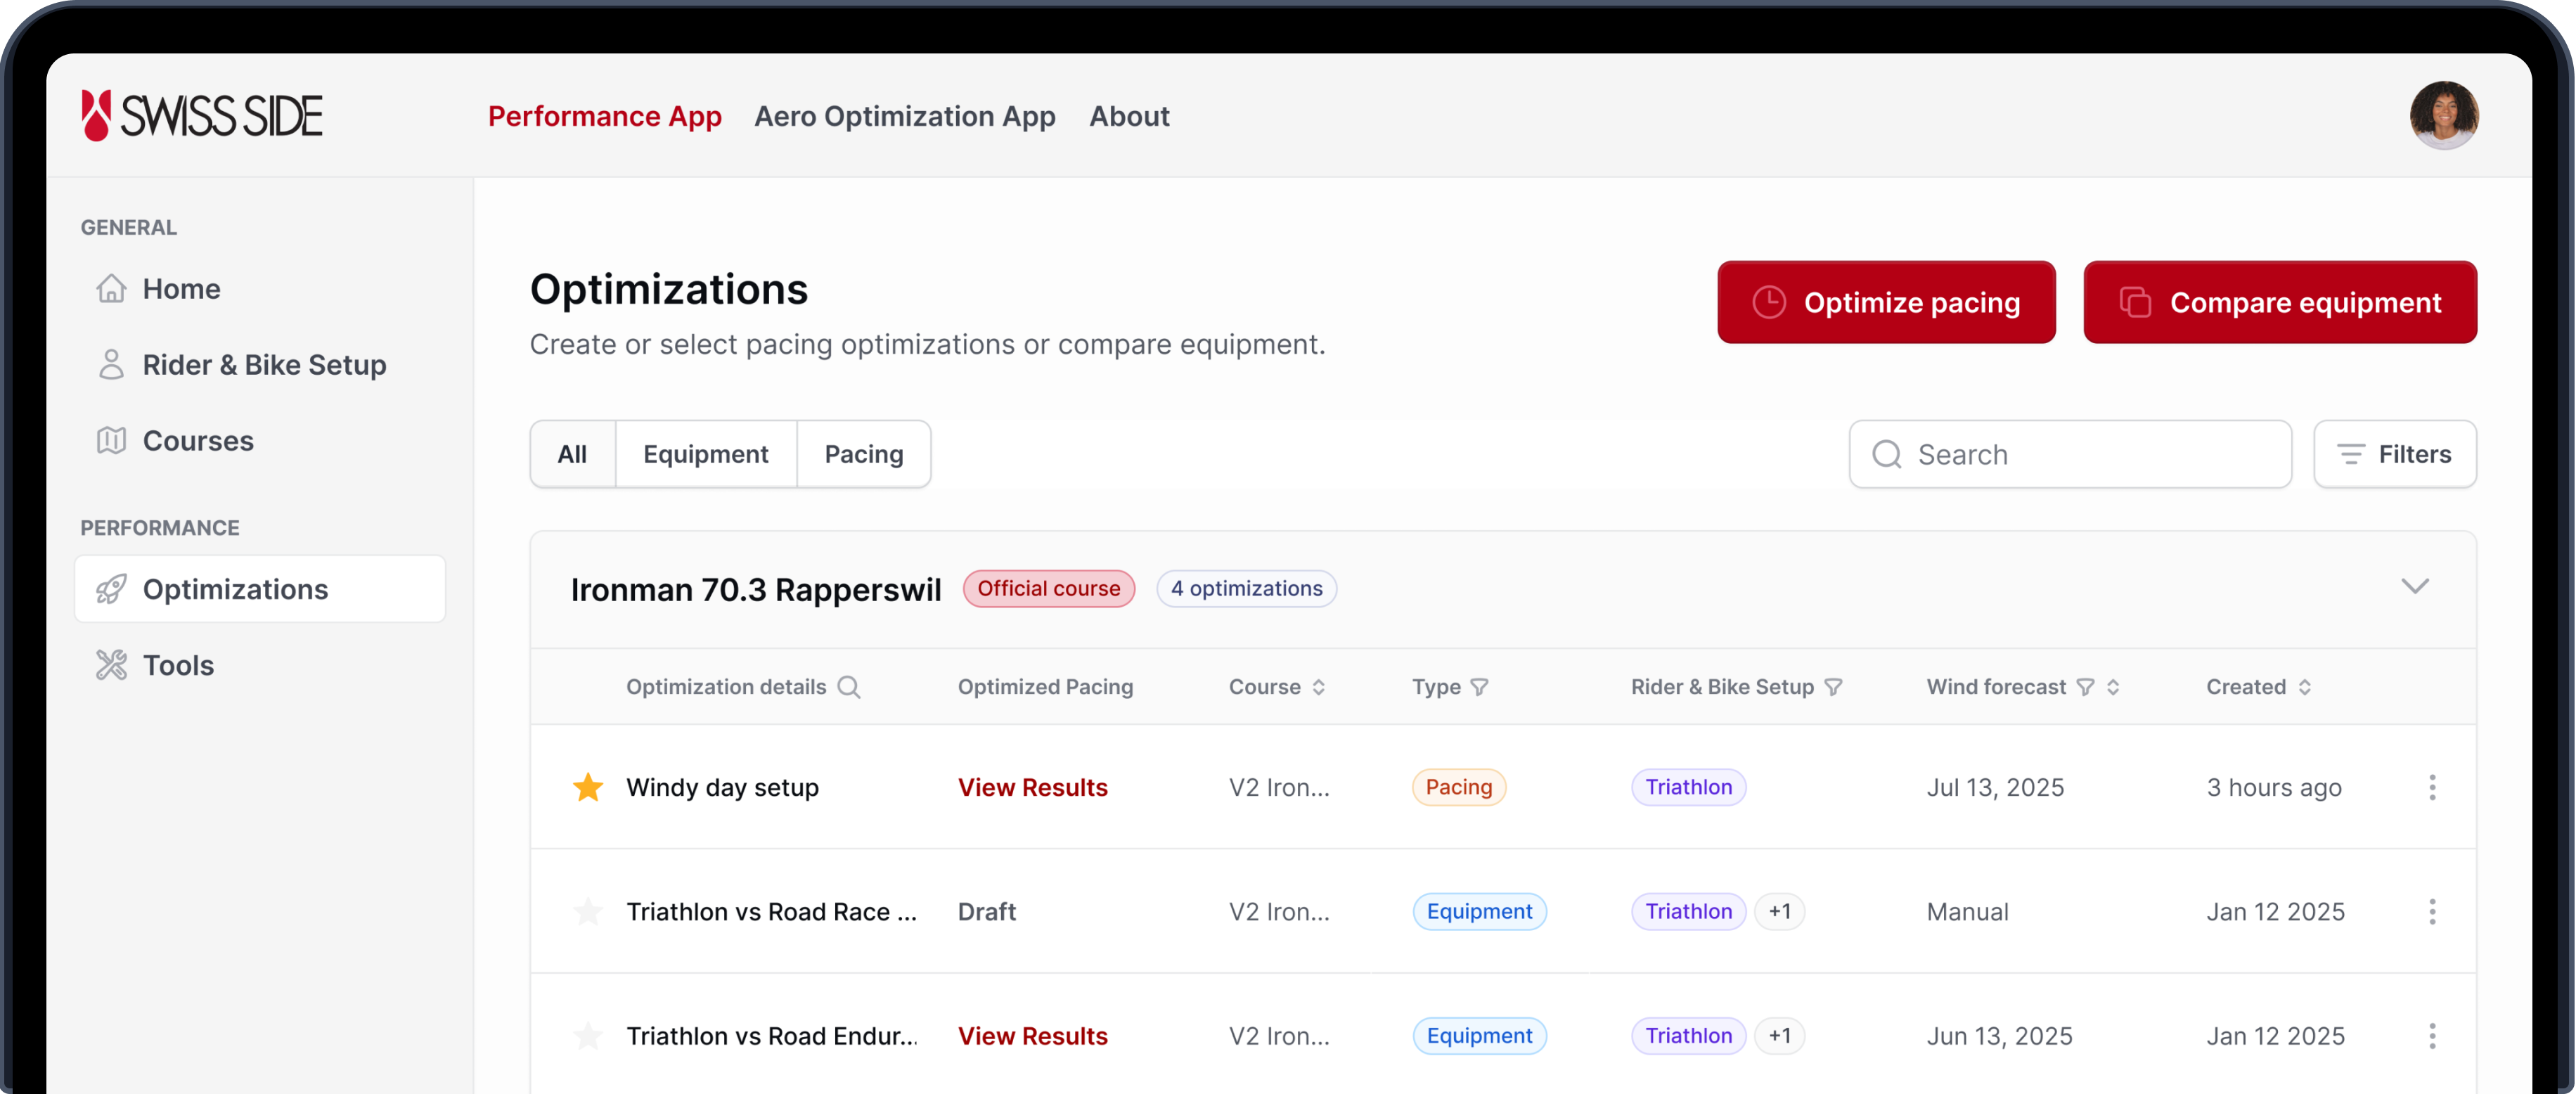Click Jun 13, 2025 wind forecast
Viewport: 2576px width, 1094px height.
point(2000,1035)
